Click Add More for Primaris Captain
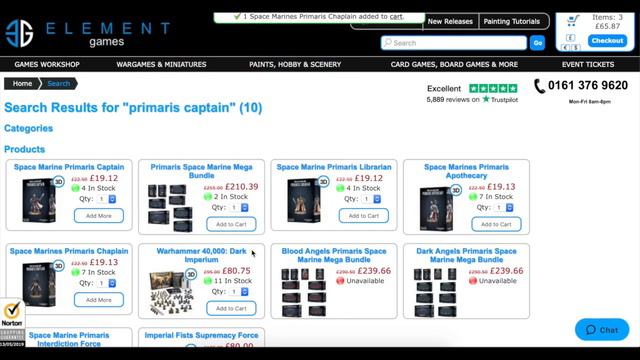This screenshot has height=360, width=640. pyautogui.click(x=99, y=216)
